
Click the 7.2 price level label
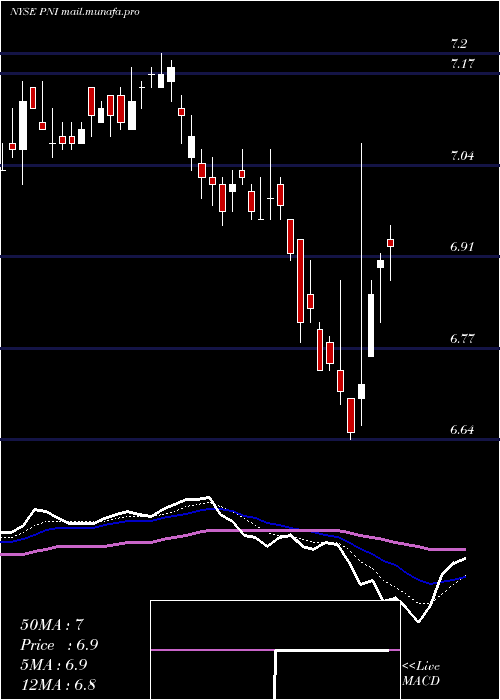point(459,44)
